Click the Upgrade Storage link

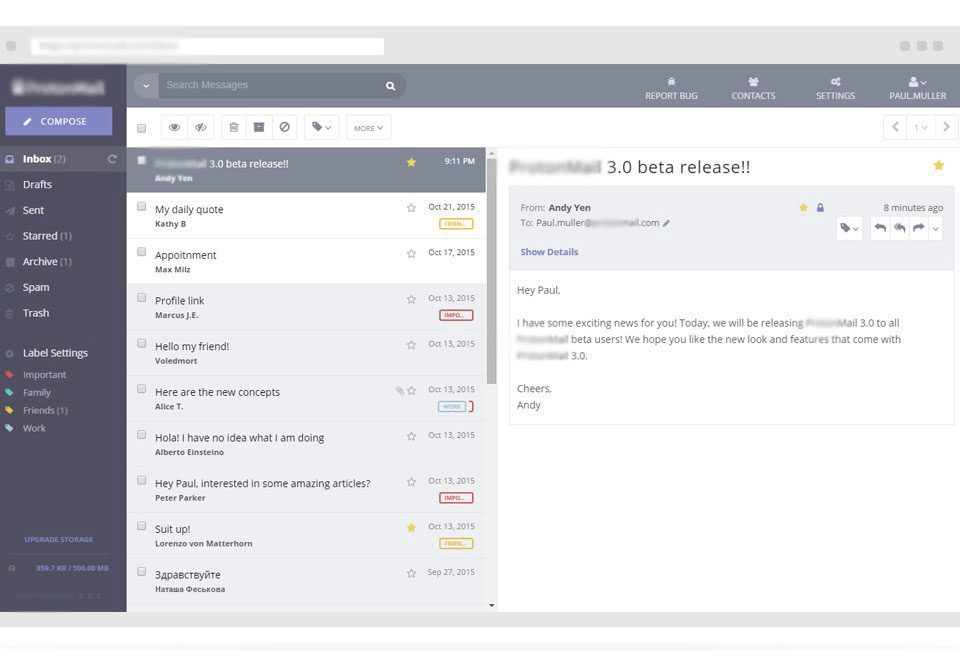click(59, 540)
